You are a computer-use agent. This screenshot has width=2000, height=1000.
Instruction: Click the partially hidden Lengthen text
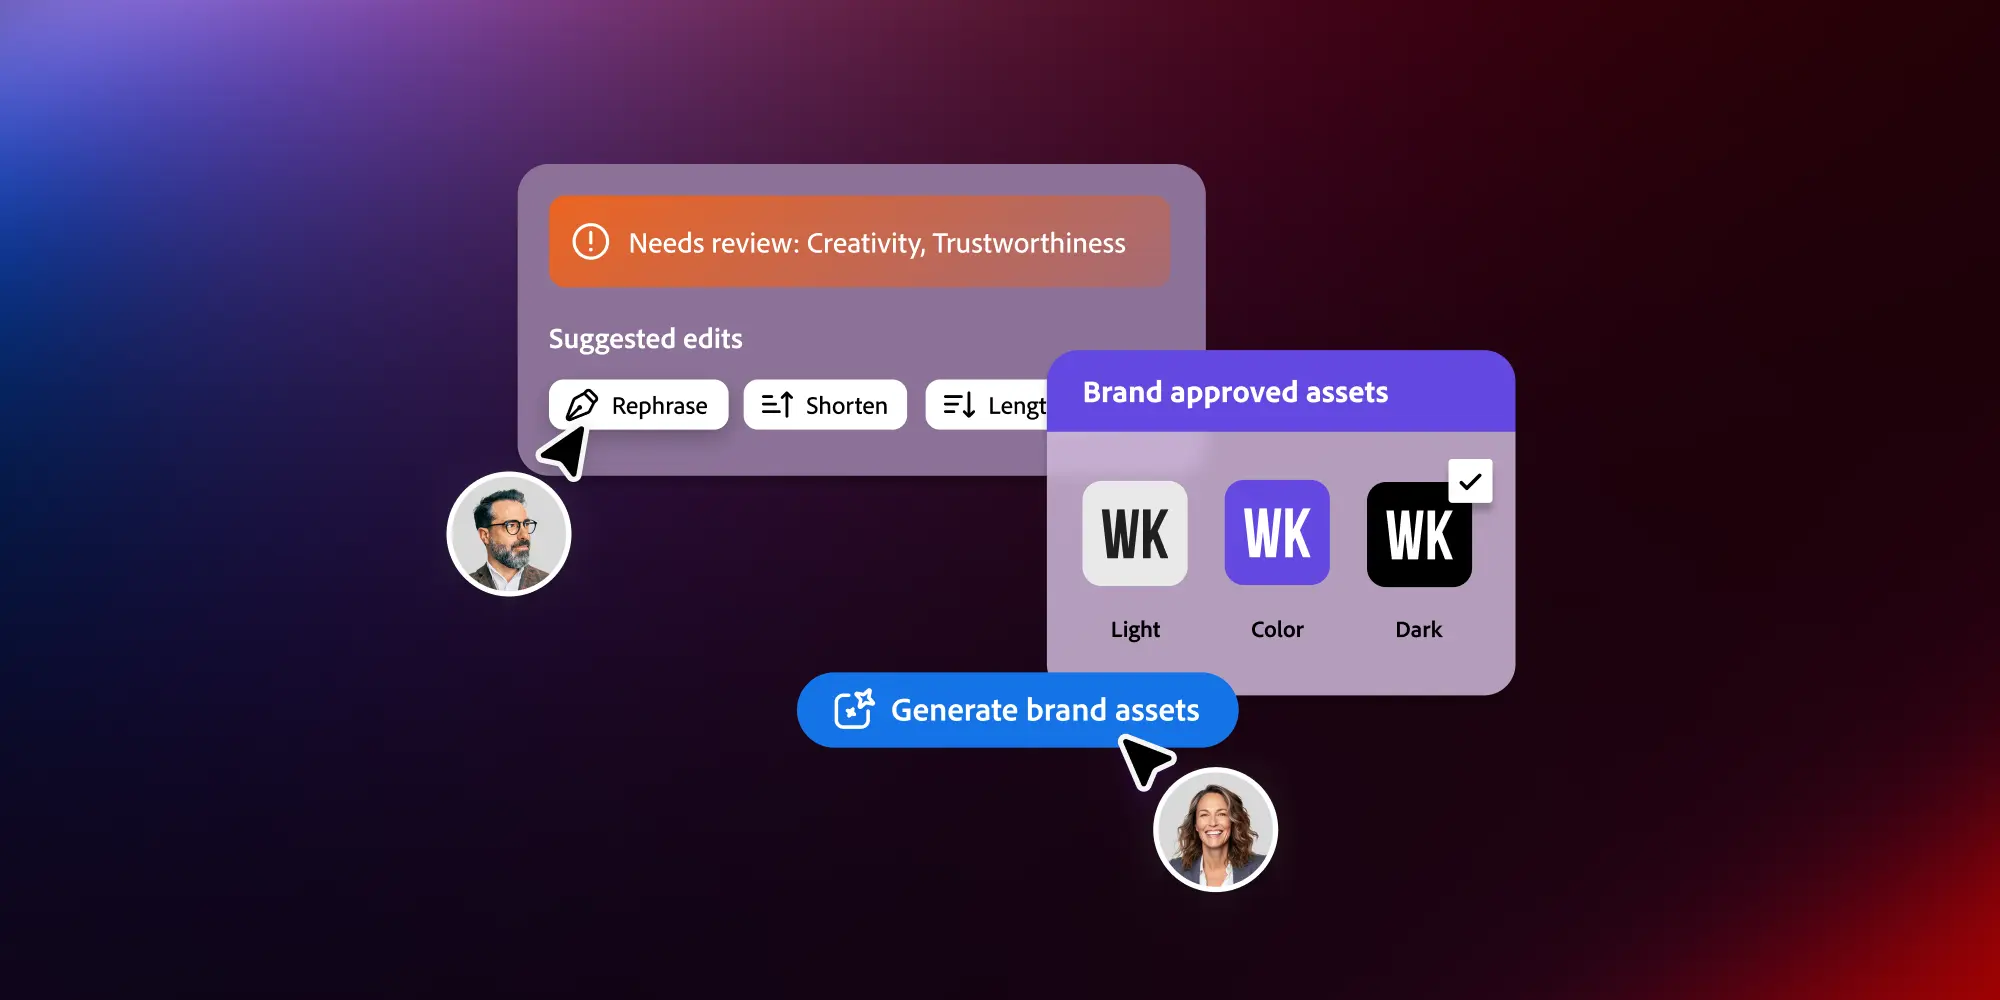[x=1016, y=406]
